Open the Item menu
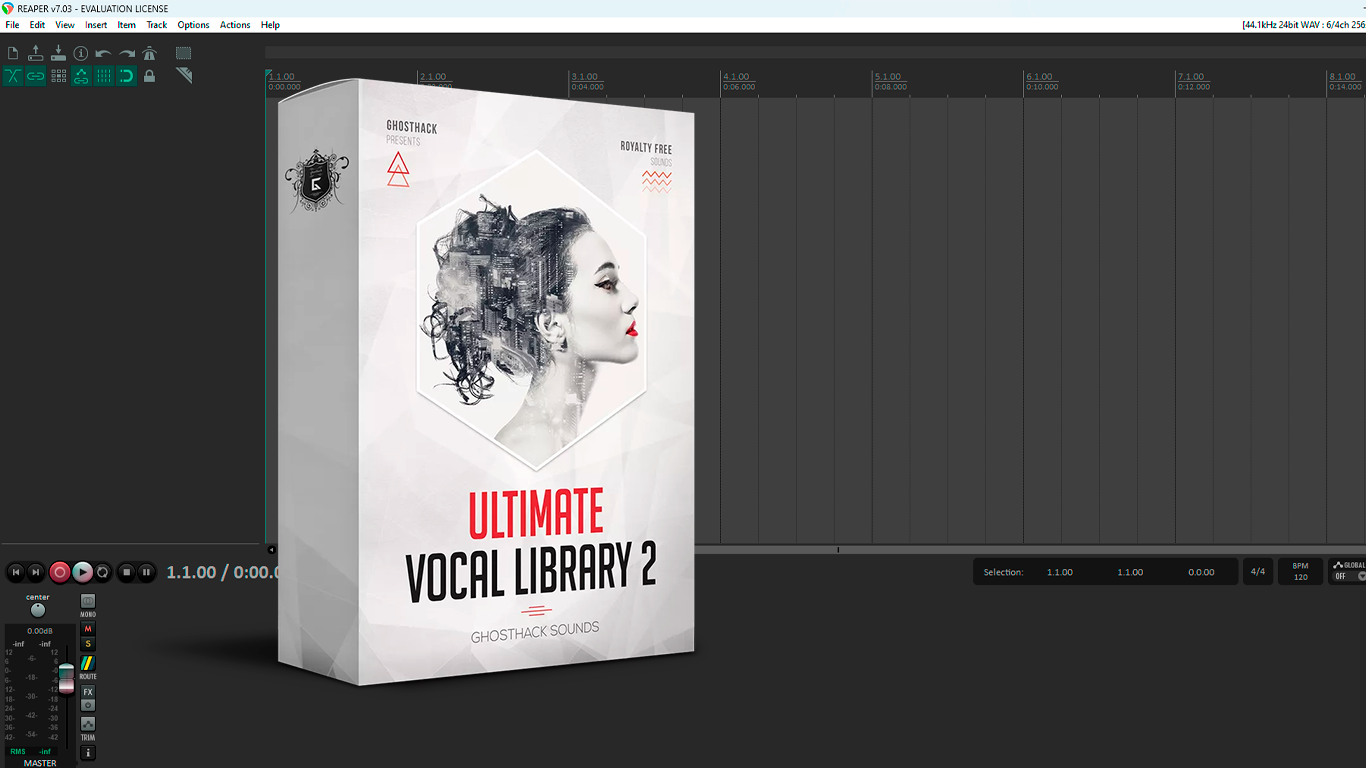1366x768 pixels. click(127, 25)
